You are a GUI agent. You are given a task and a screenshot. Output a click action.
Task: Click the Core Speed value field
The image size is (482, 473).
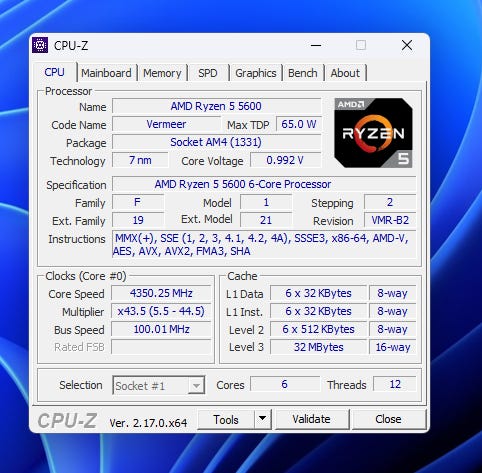[x=161, y=293]
